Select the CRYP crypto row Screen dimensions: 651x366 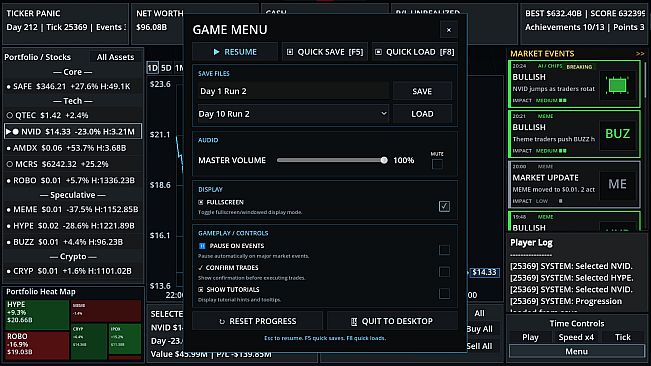pyautogui.click(x=73, y=271)
